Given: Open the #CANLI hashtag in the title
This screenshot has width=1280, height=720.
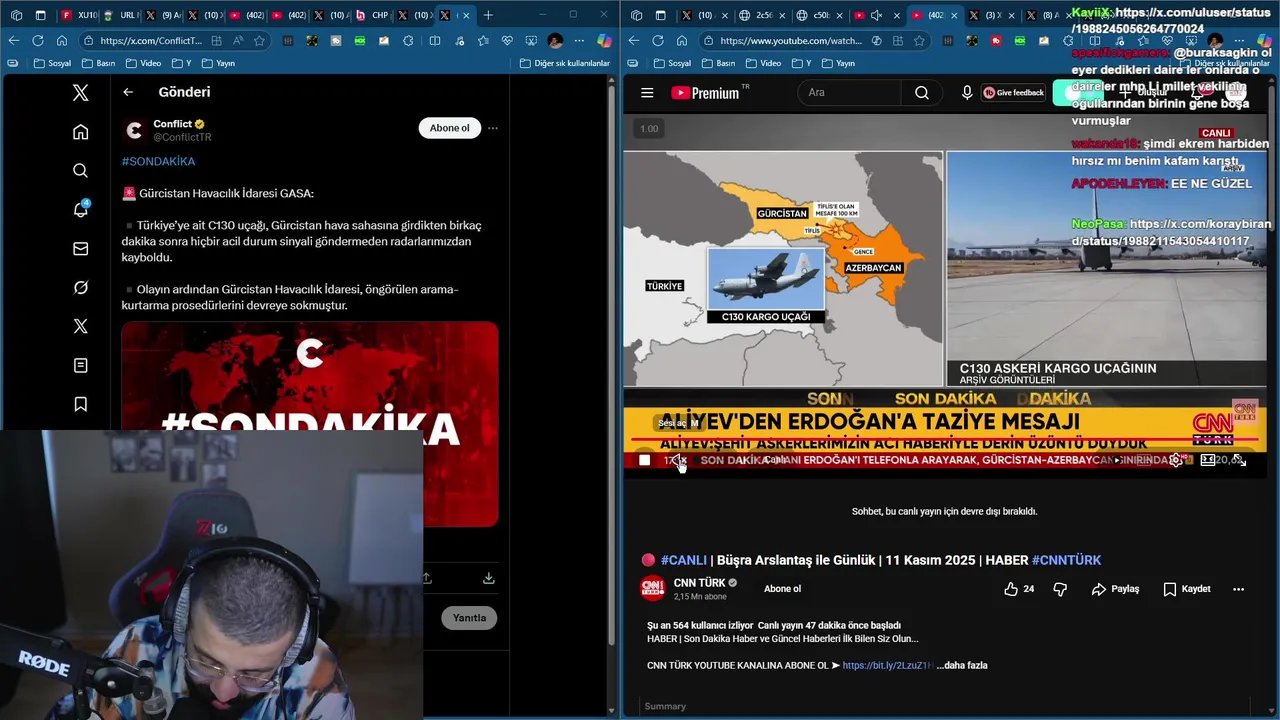Looking at the screenshot, I should coord(684,560).
